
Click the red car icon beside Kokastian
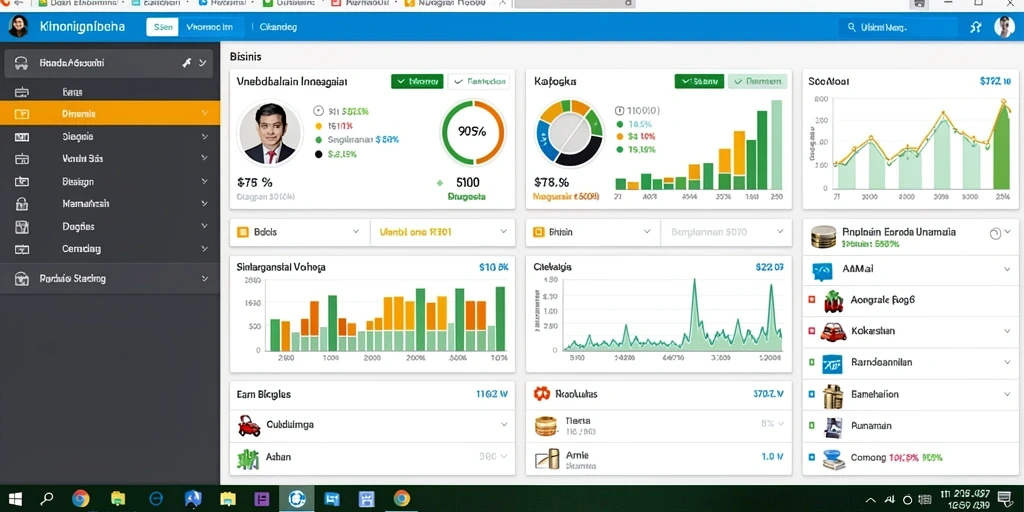[833, 332]
